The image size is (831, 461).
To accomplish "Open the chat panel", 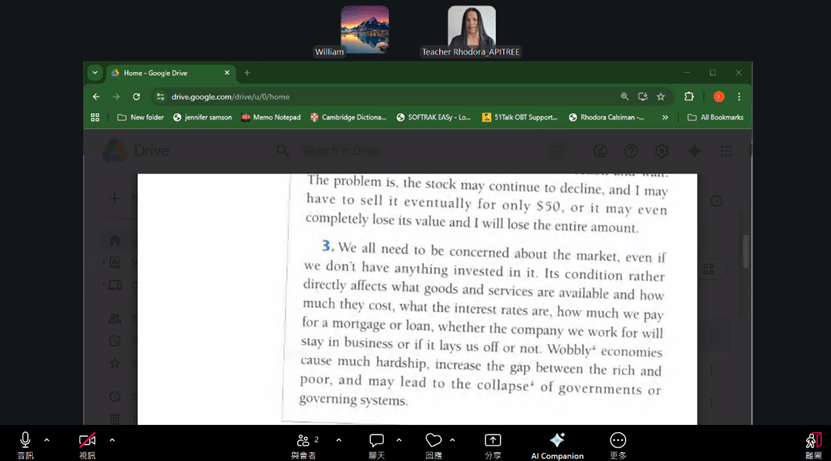I will click(x=376, y=444).
